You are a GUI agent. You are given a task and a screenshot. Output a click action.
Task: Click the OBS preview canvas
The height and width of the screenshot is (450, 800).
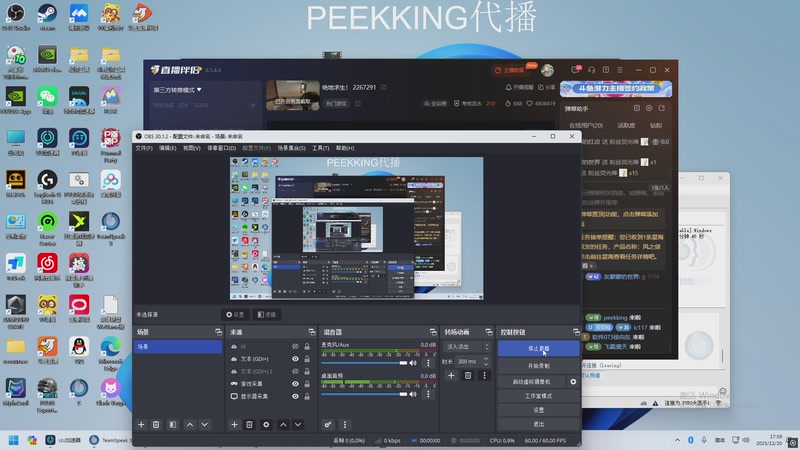click(x=356, y=228)
